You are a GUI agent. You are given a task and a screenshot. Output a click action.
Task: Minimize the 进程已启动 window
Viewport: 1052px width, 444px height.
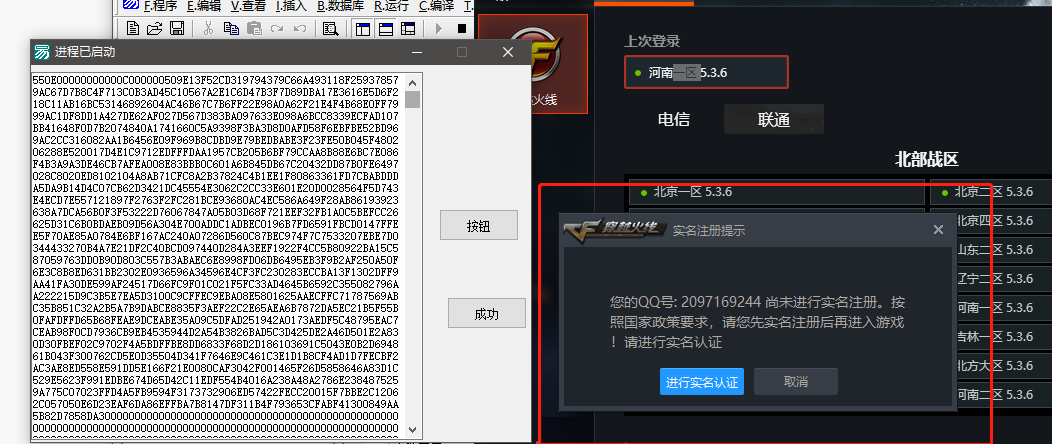point(417,52)
